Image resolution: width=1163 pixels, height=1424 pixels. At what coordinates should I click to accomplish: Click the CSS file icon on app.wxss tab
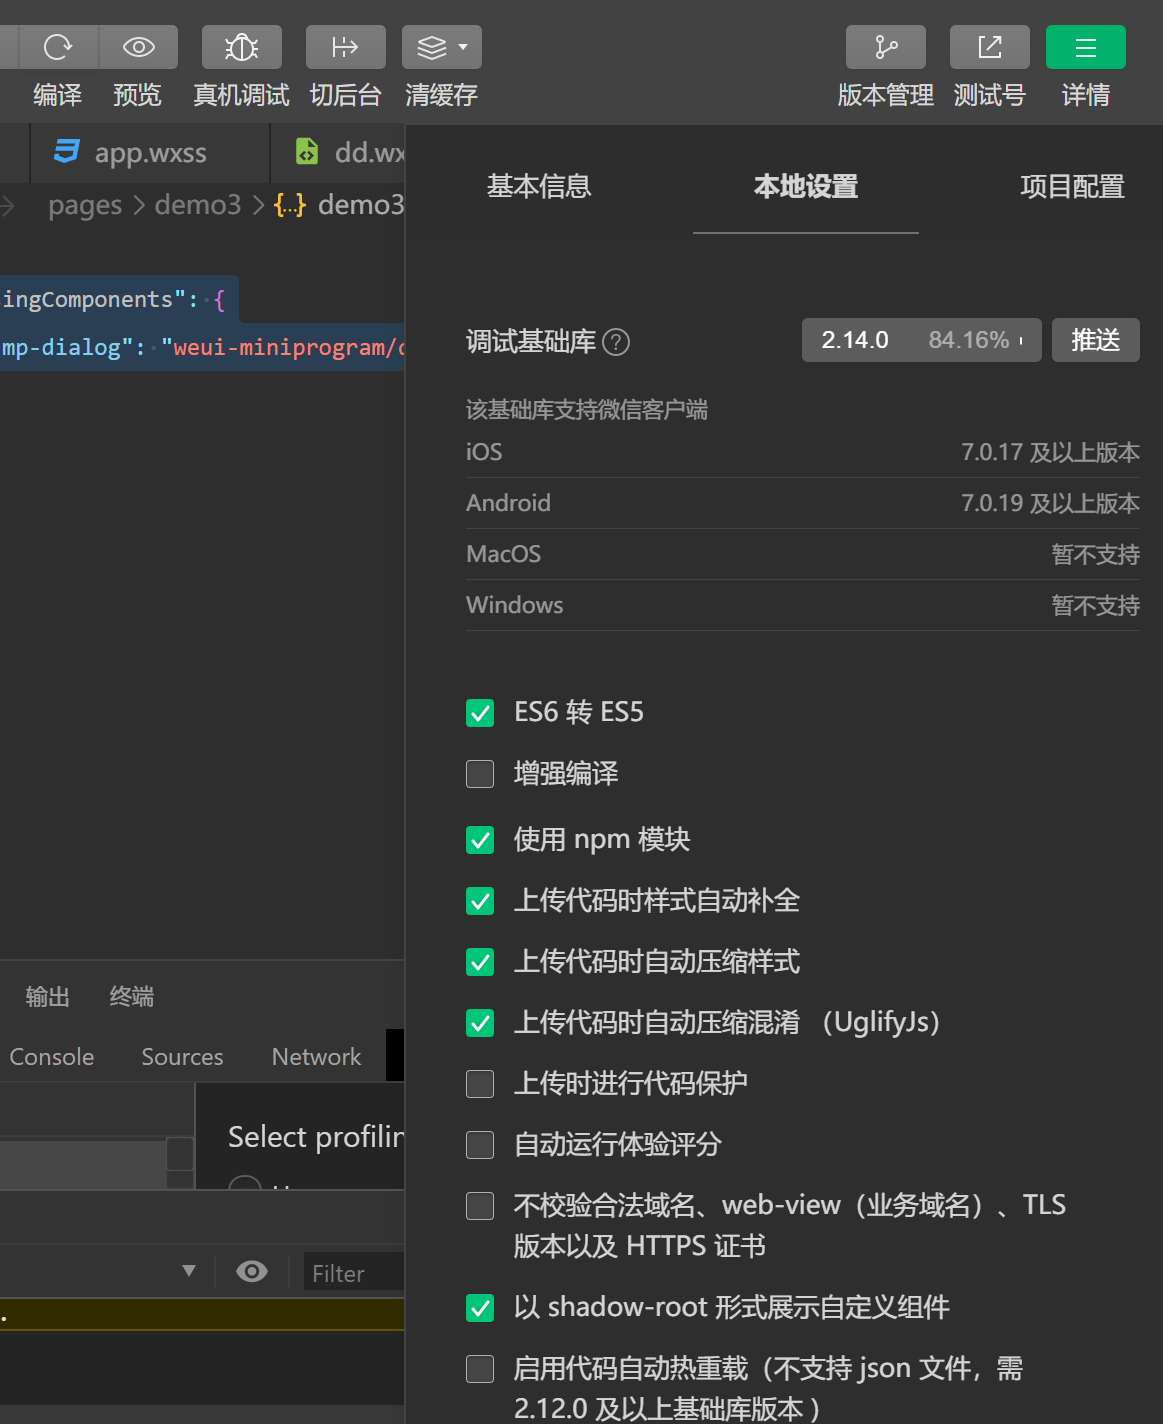click(66, 152)
